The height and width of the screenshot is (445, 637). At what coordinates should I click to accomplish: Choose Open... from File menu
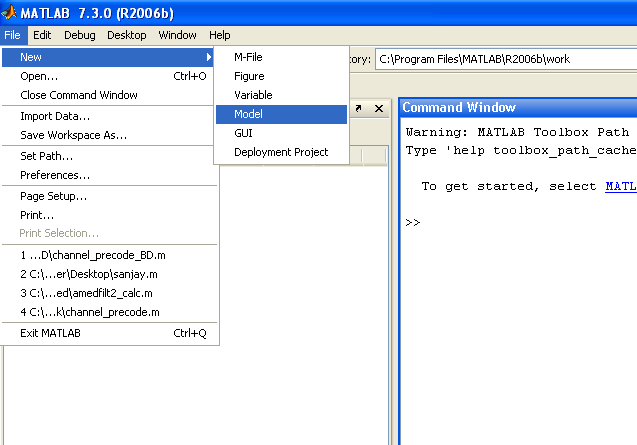point(108,76)
